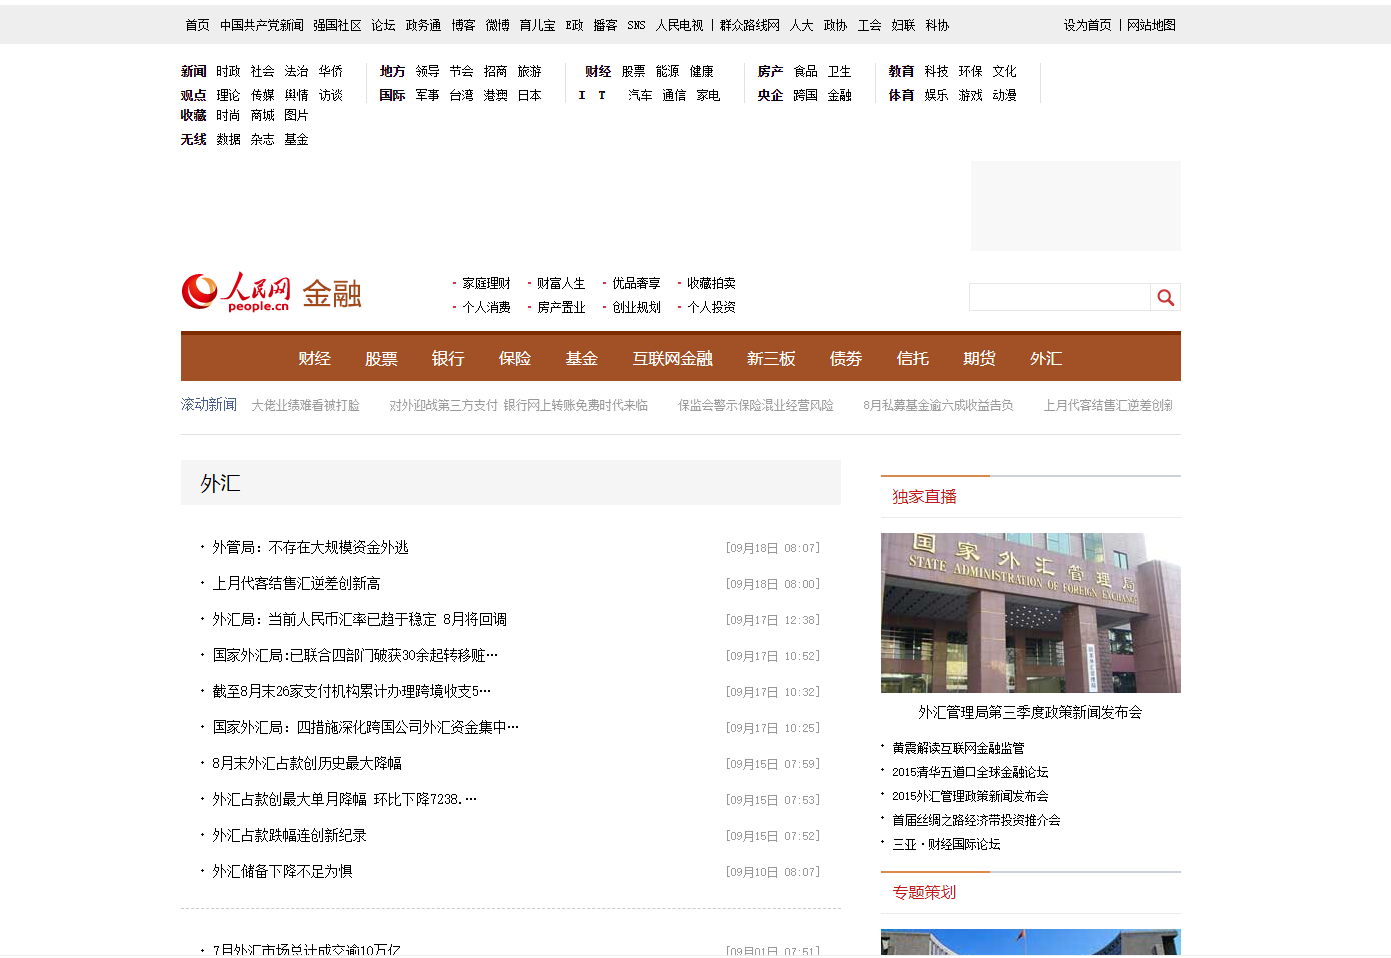Viewport: 1391px width, 958px height.
Task: Click the 家庭理财 quick link
Action: 486,283
